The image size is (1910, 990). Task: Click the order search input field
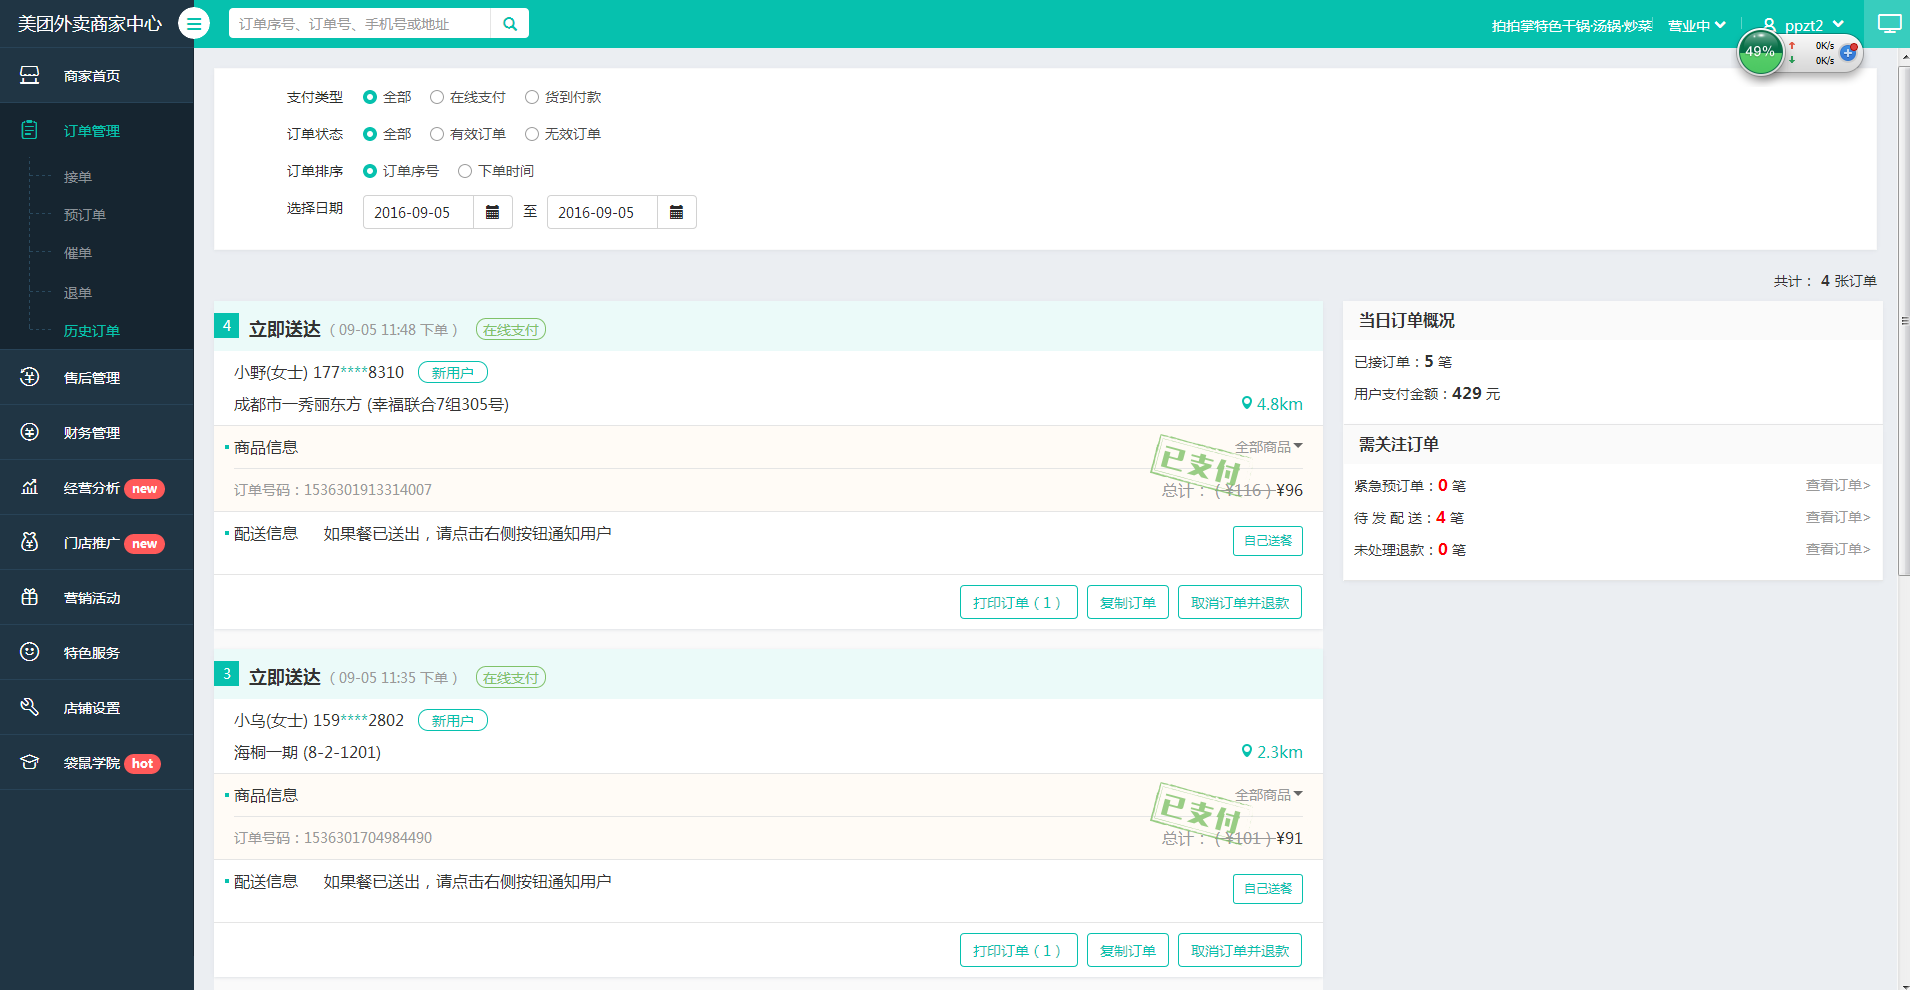(x=360, y=24)
